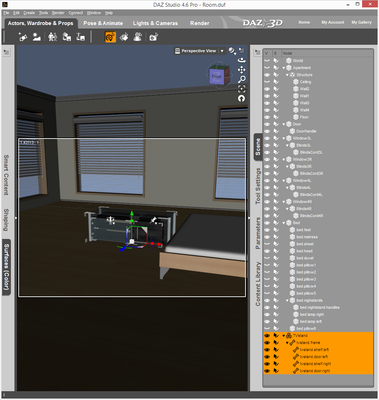379x400 pixels.
Task: Toggle visibility eye for Ceiling node
Action: (x=267, y=82)
